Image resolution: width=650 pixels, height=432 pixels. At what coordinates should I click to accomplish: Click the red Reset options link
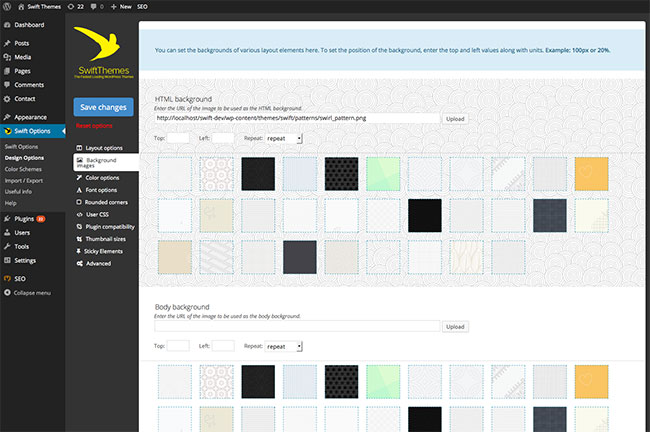coord(94,126)
